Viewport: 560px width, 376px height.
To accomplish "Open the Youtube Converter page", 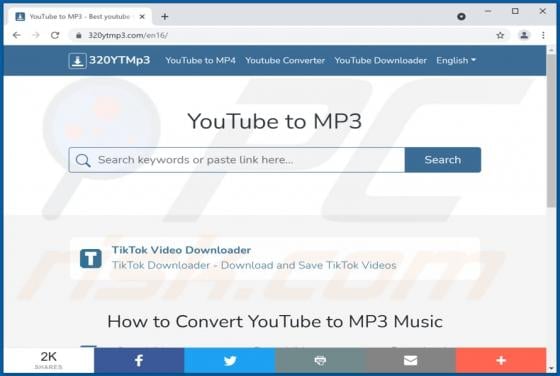I will tap(285, 60).
